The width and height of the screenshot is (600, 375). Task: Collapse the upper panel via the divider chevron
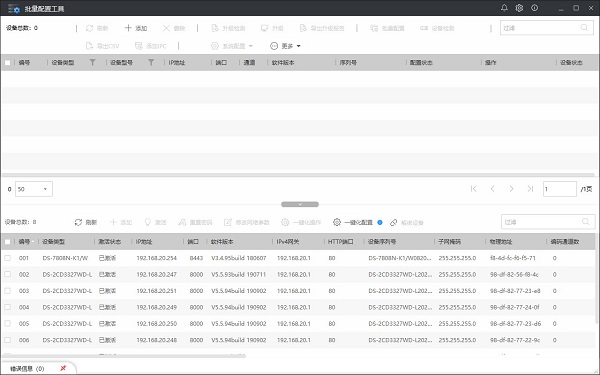click(300, 204)
